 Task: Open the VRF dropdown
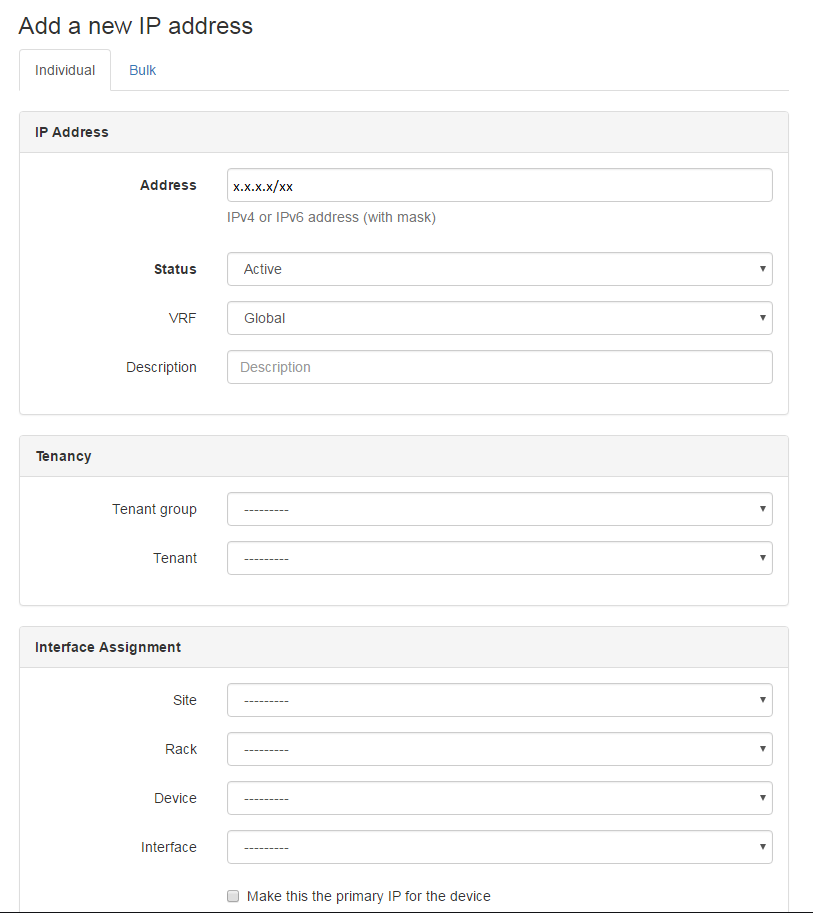click(x=499, y=318)
